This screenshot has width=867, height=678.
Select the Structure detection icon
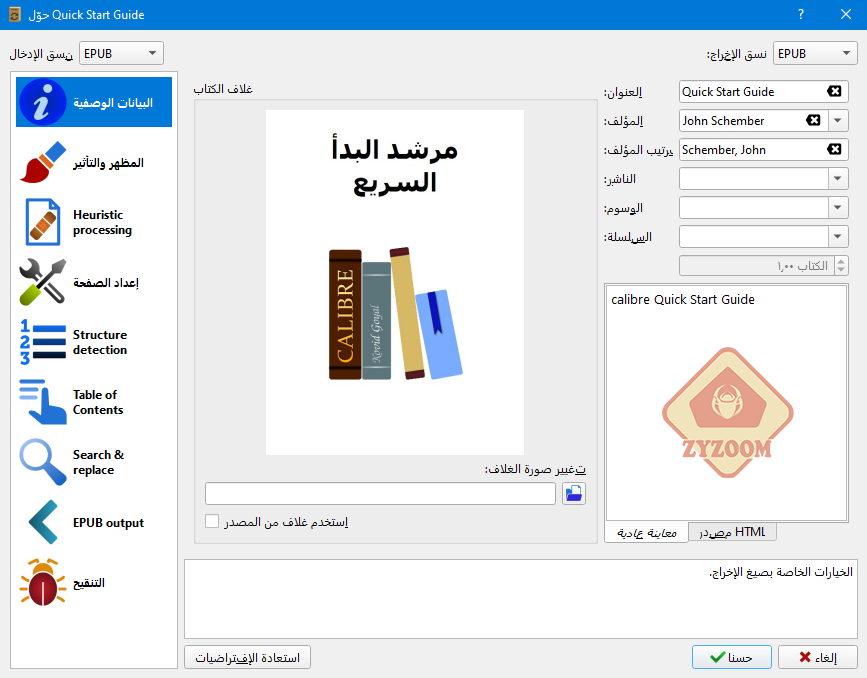(43, 342)
